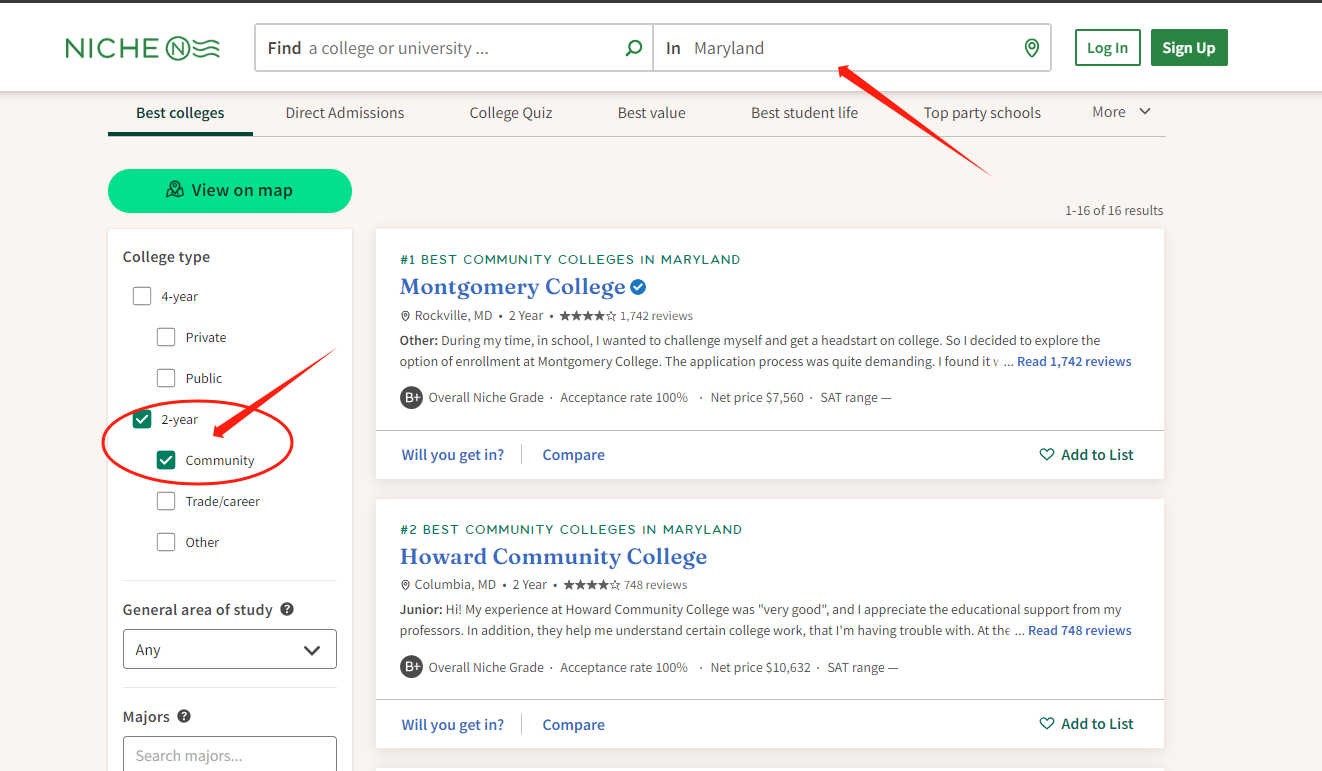Click the Niche logo in header
Screen dimensions: 1322x771
(x=142, y=48)
